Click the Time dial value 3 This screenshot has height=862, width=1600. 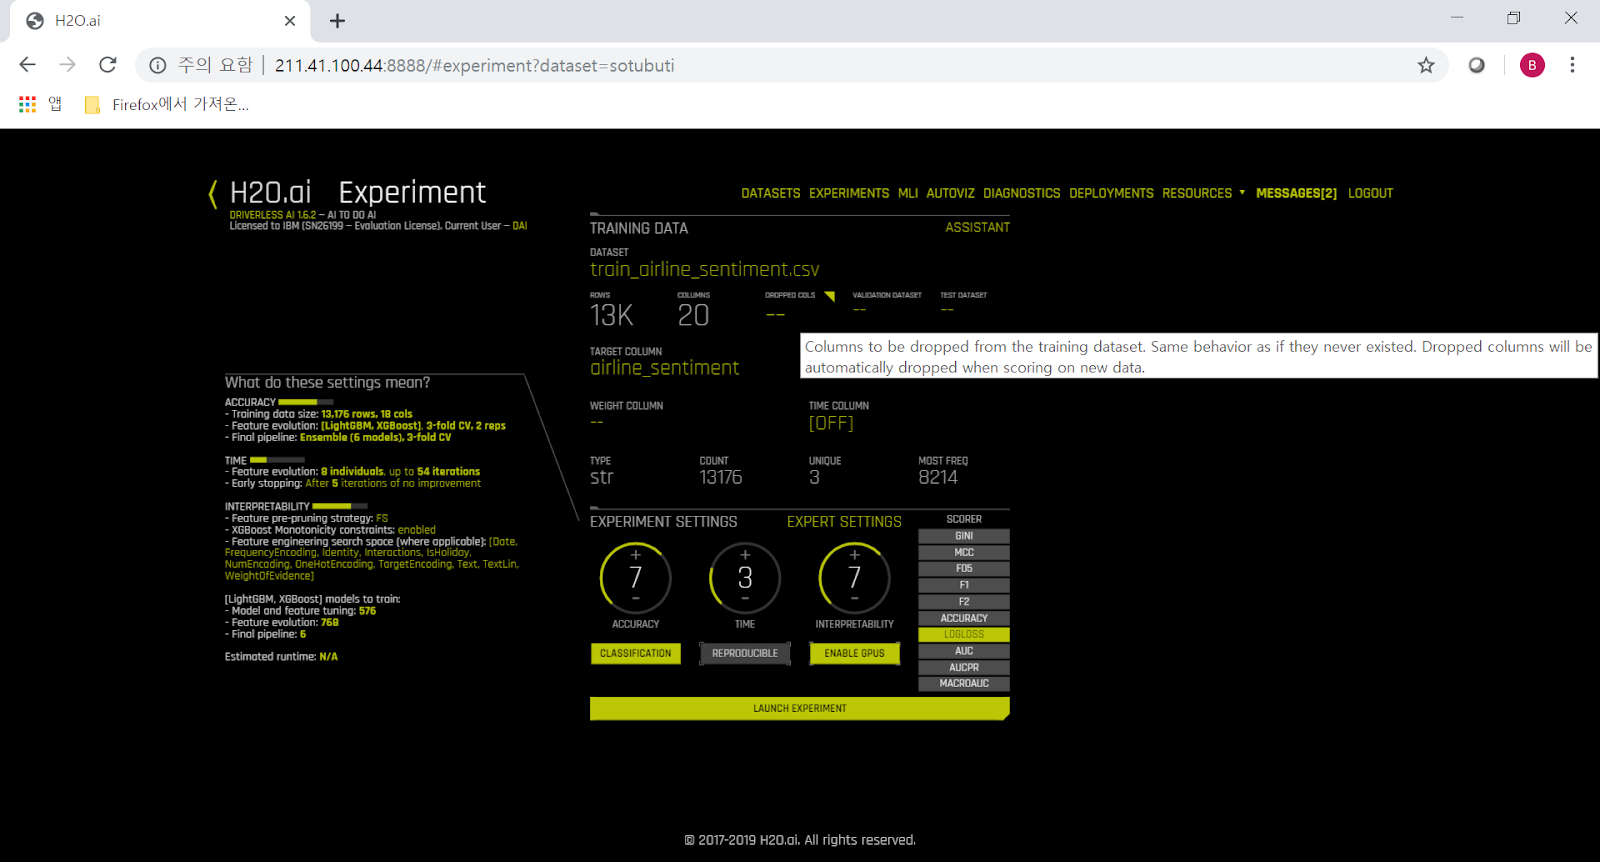coord(745,577)
